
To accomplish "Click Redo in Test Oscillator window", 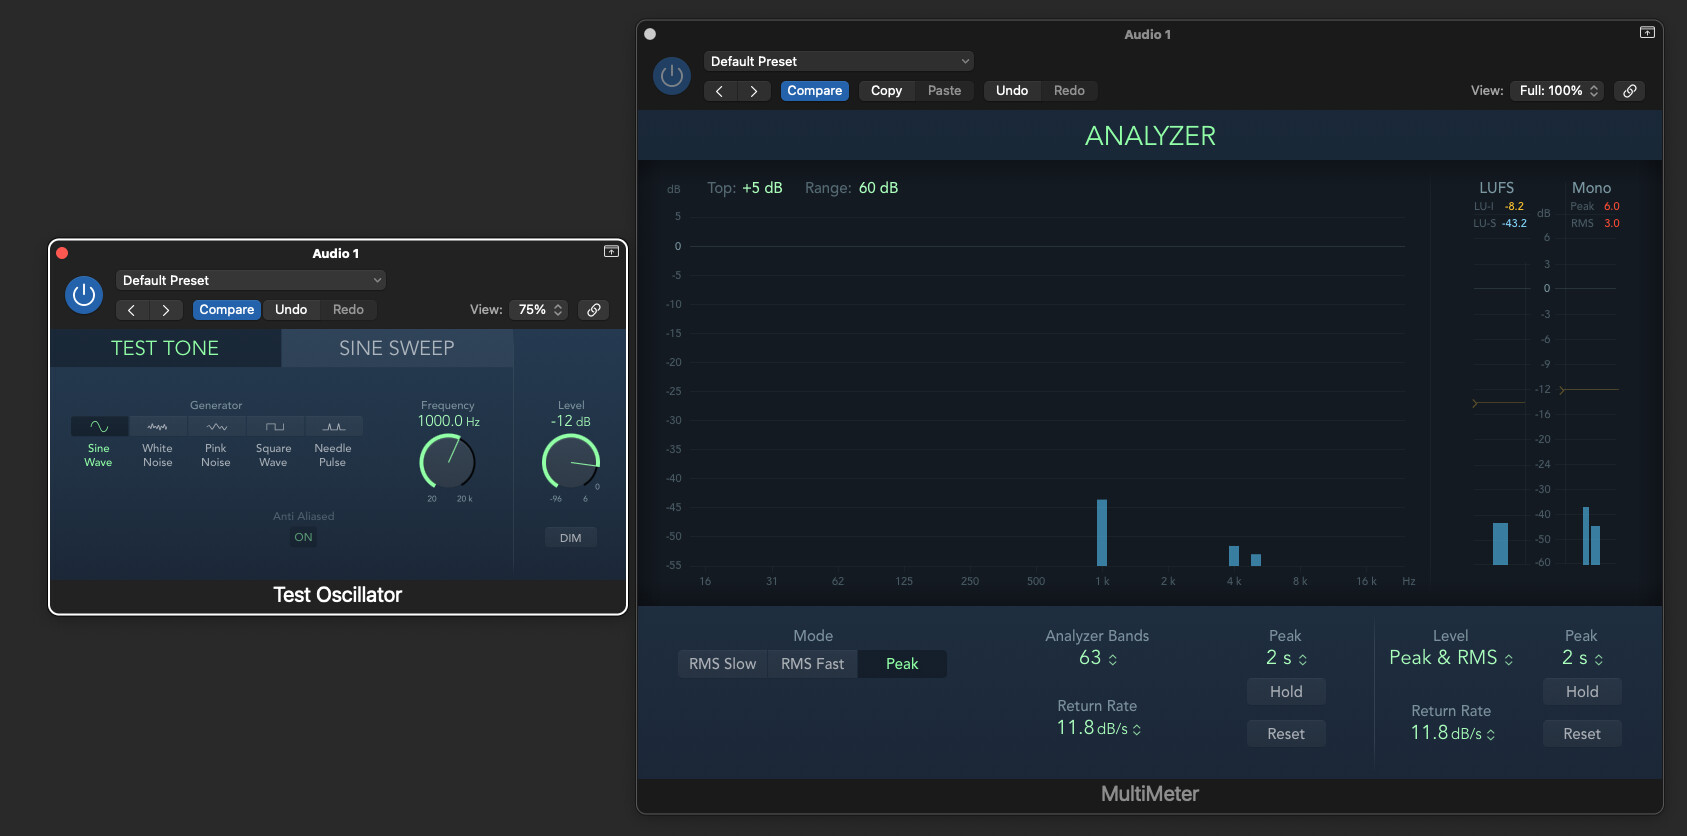I will [x=348, y=310].
